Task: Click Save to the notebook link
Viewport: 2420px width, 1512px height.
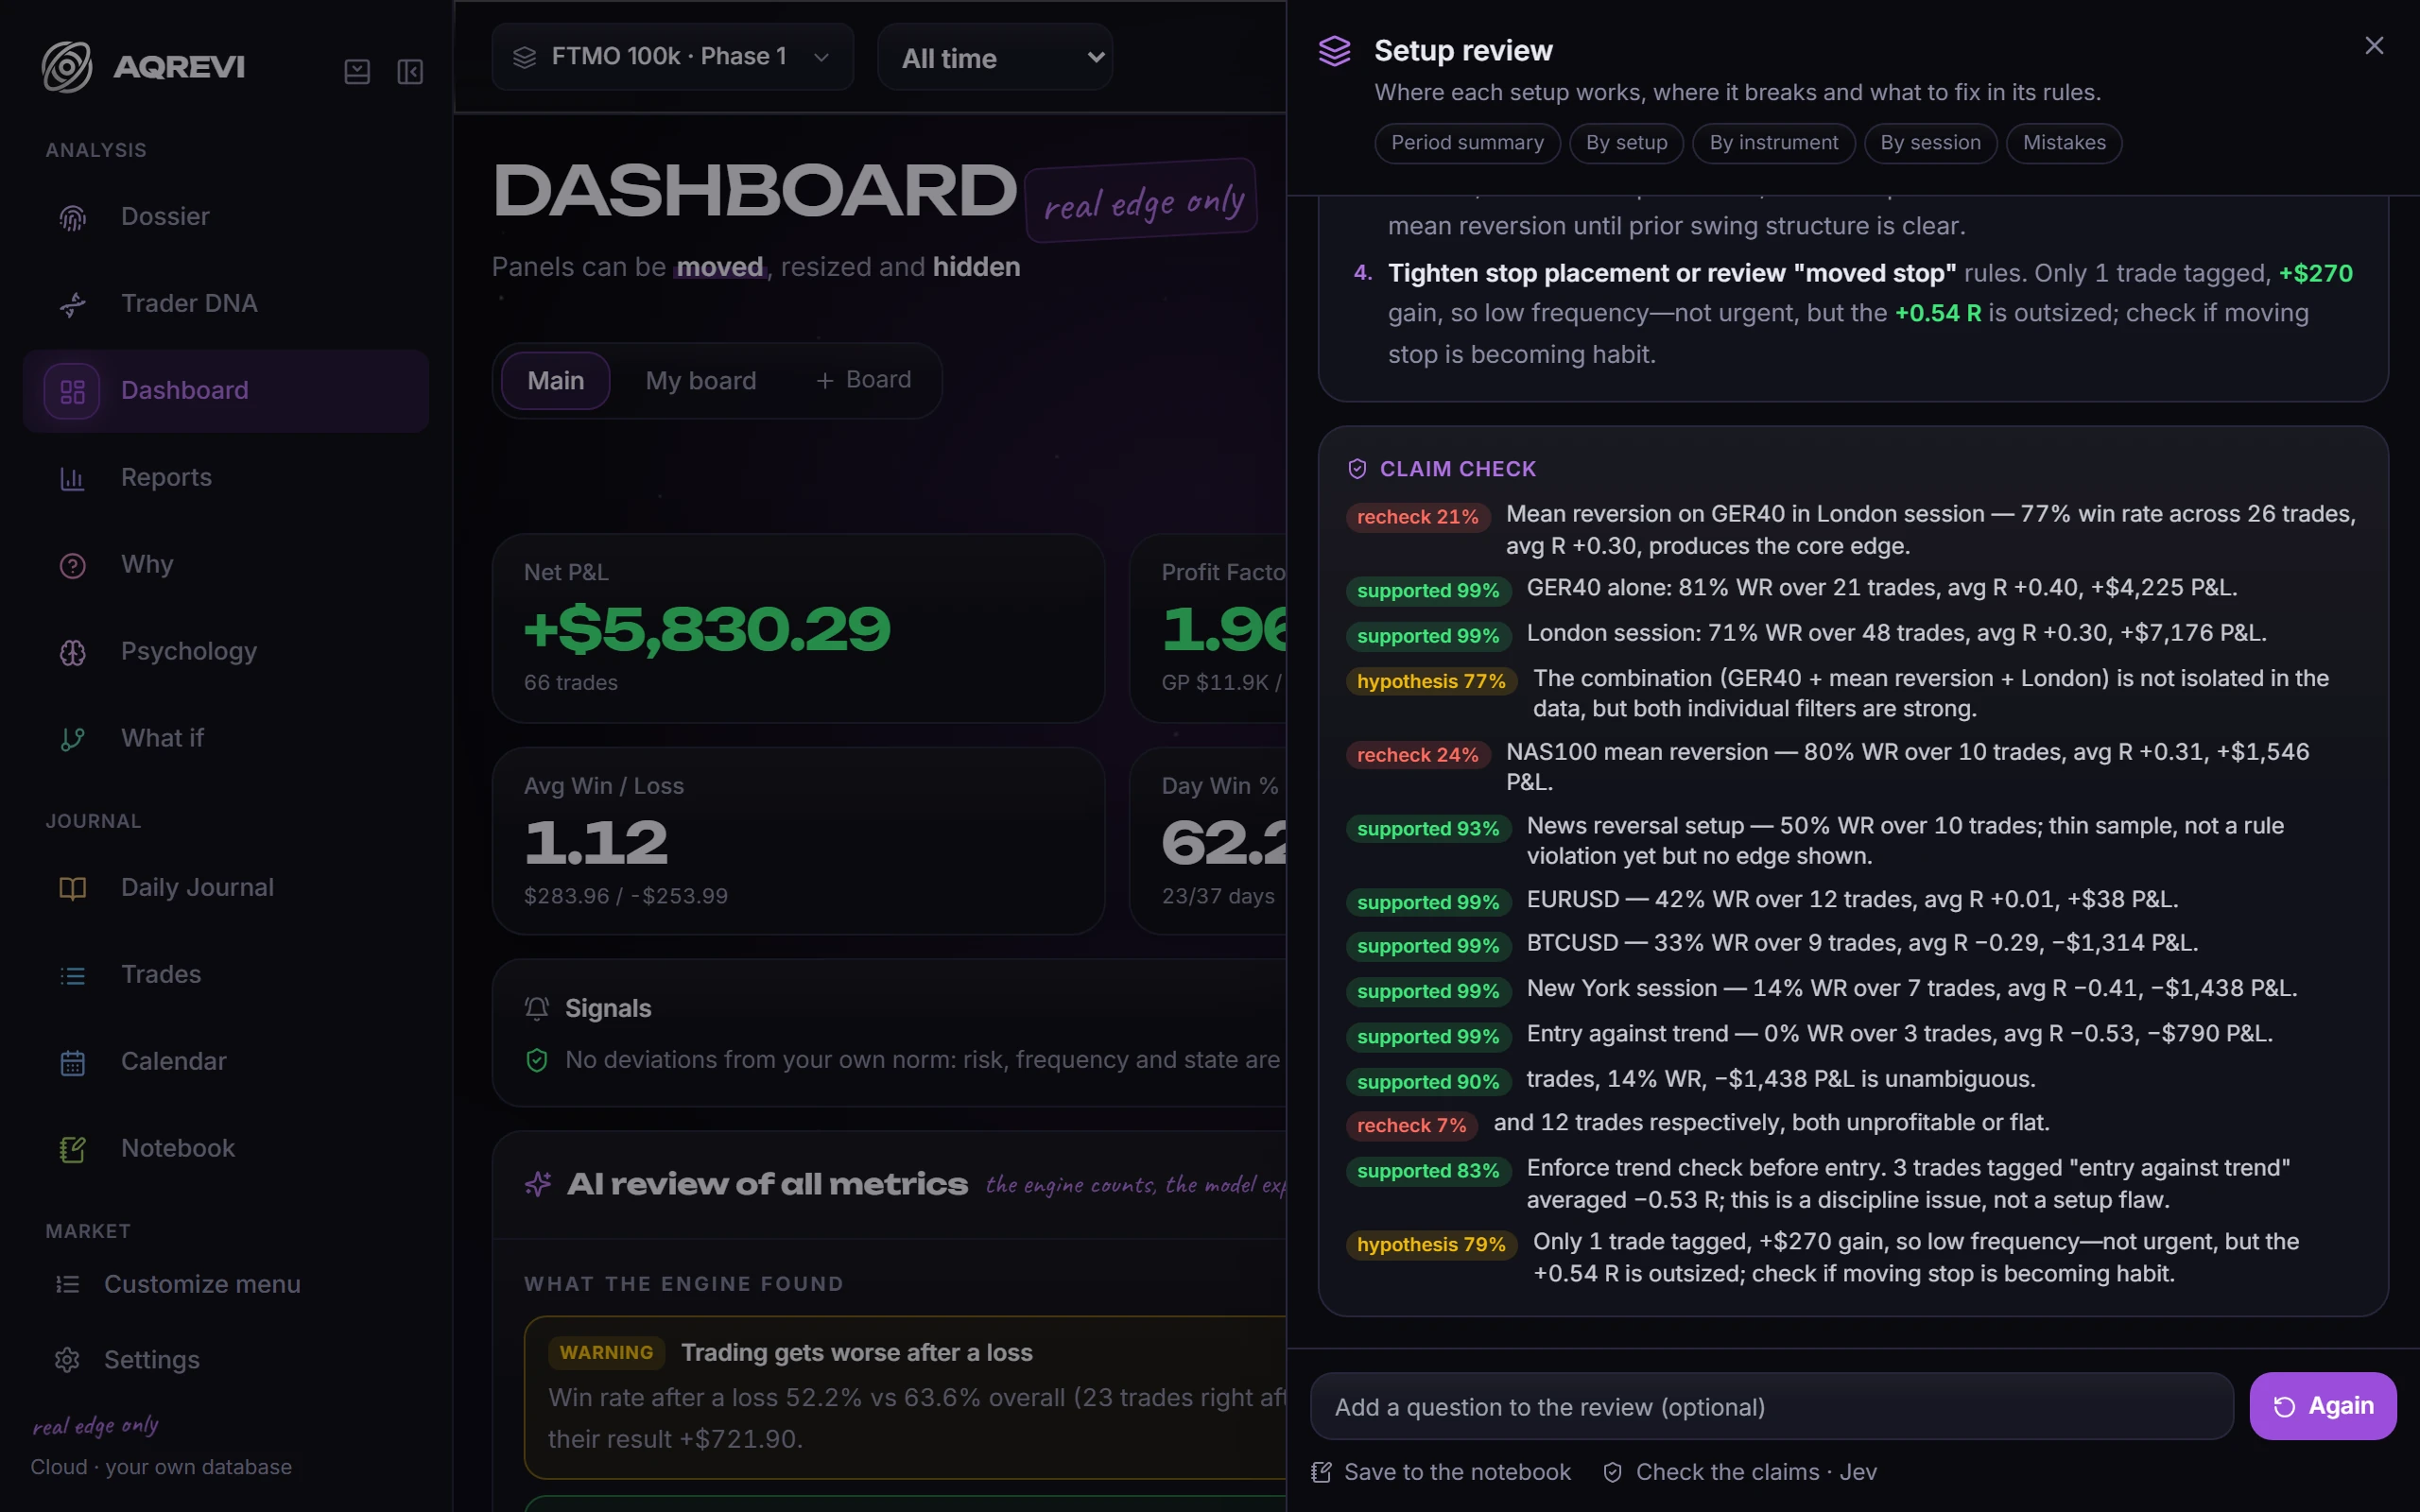Action: (1441, 1472)
